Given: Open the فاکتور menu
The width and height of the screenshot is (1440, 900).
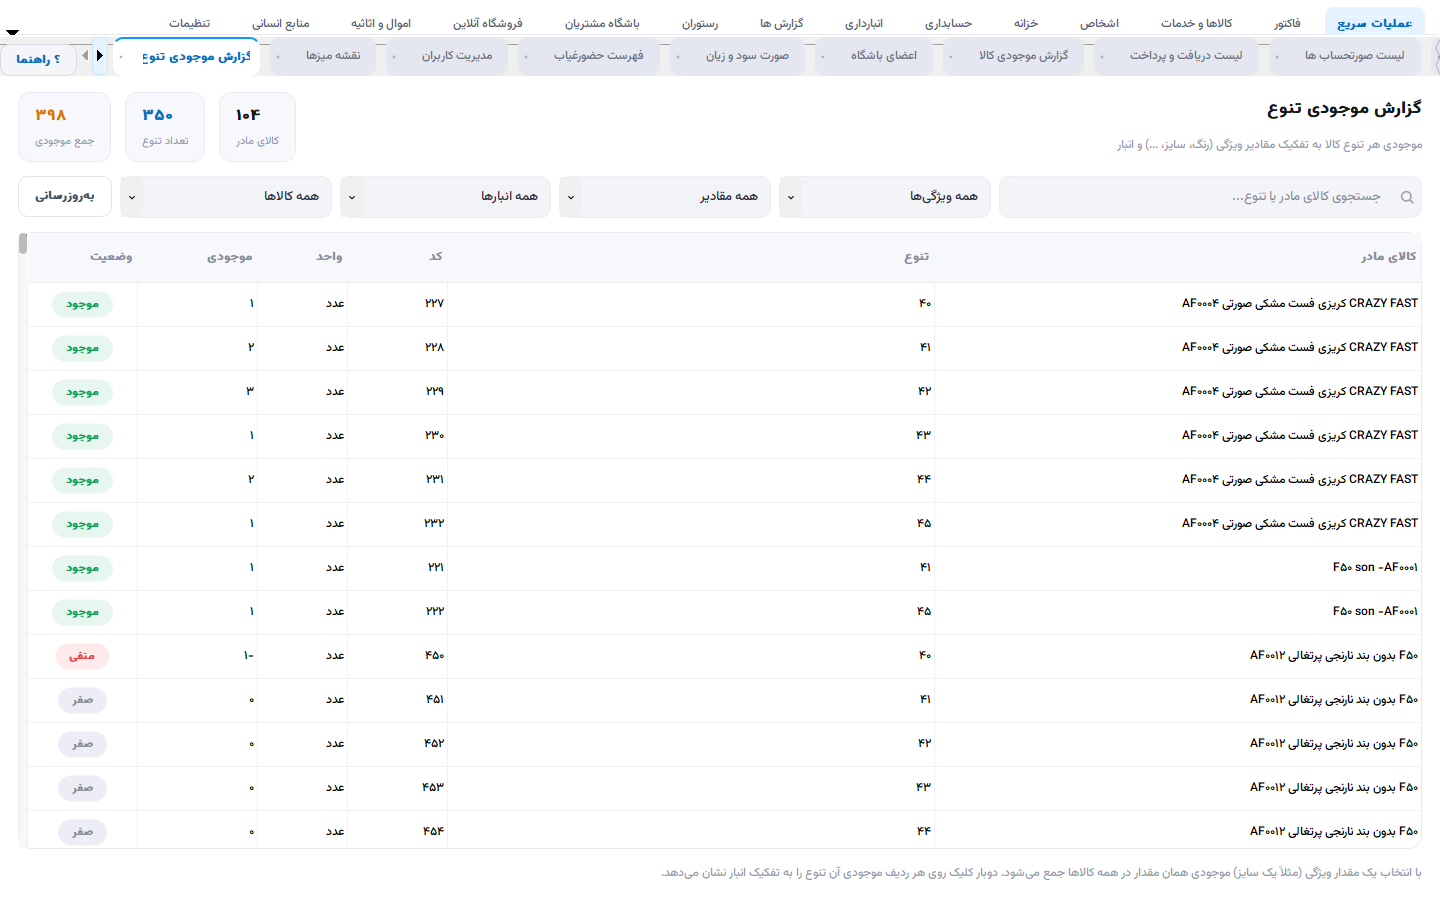Looking at the screenshot, I should (x=1287, y=23).
